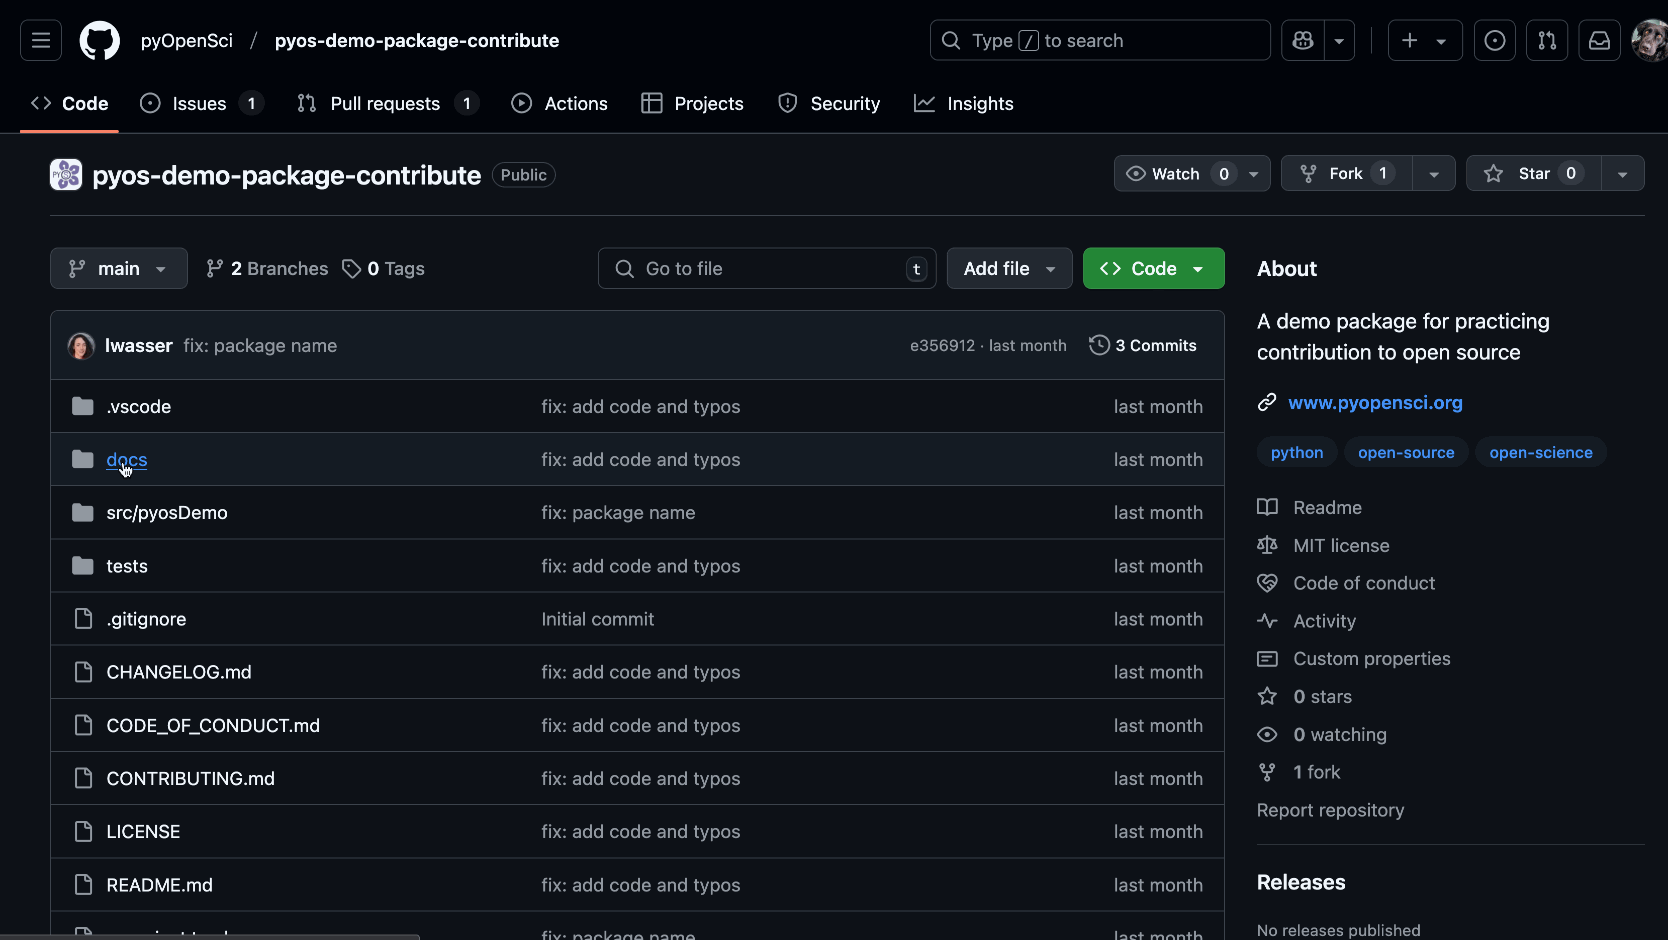
Task: Expand the Copilot dropdown arrow
Action: pyautogui.click(x=1339, y=40)
